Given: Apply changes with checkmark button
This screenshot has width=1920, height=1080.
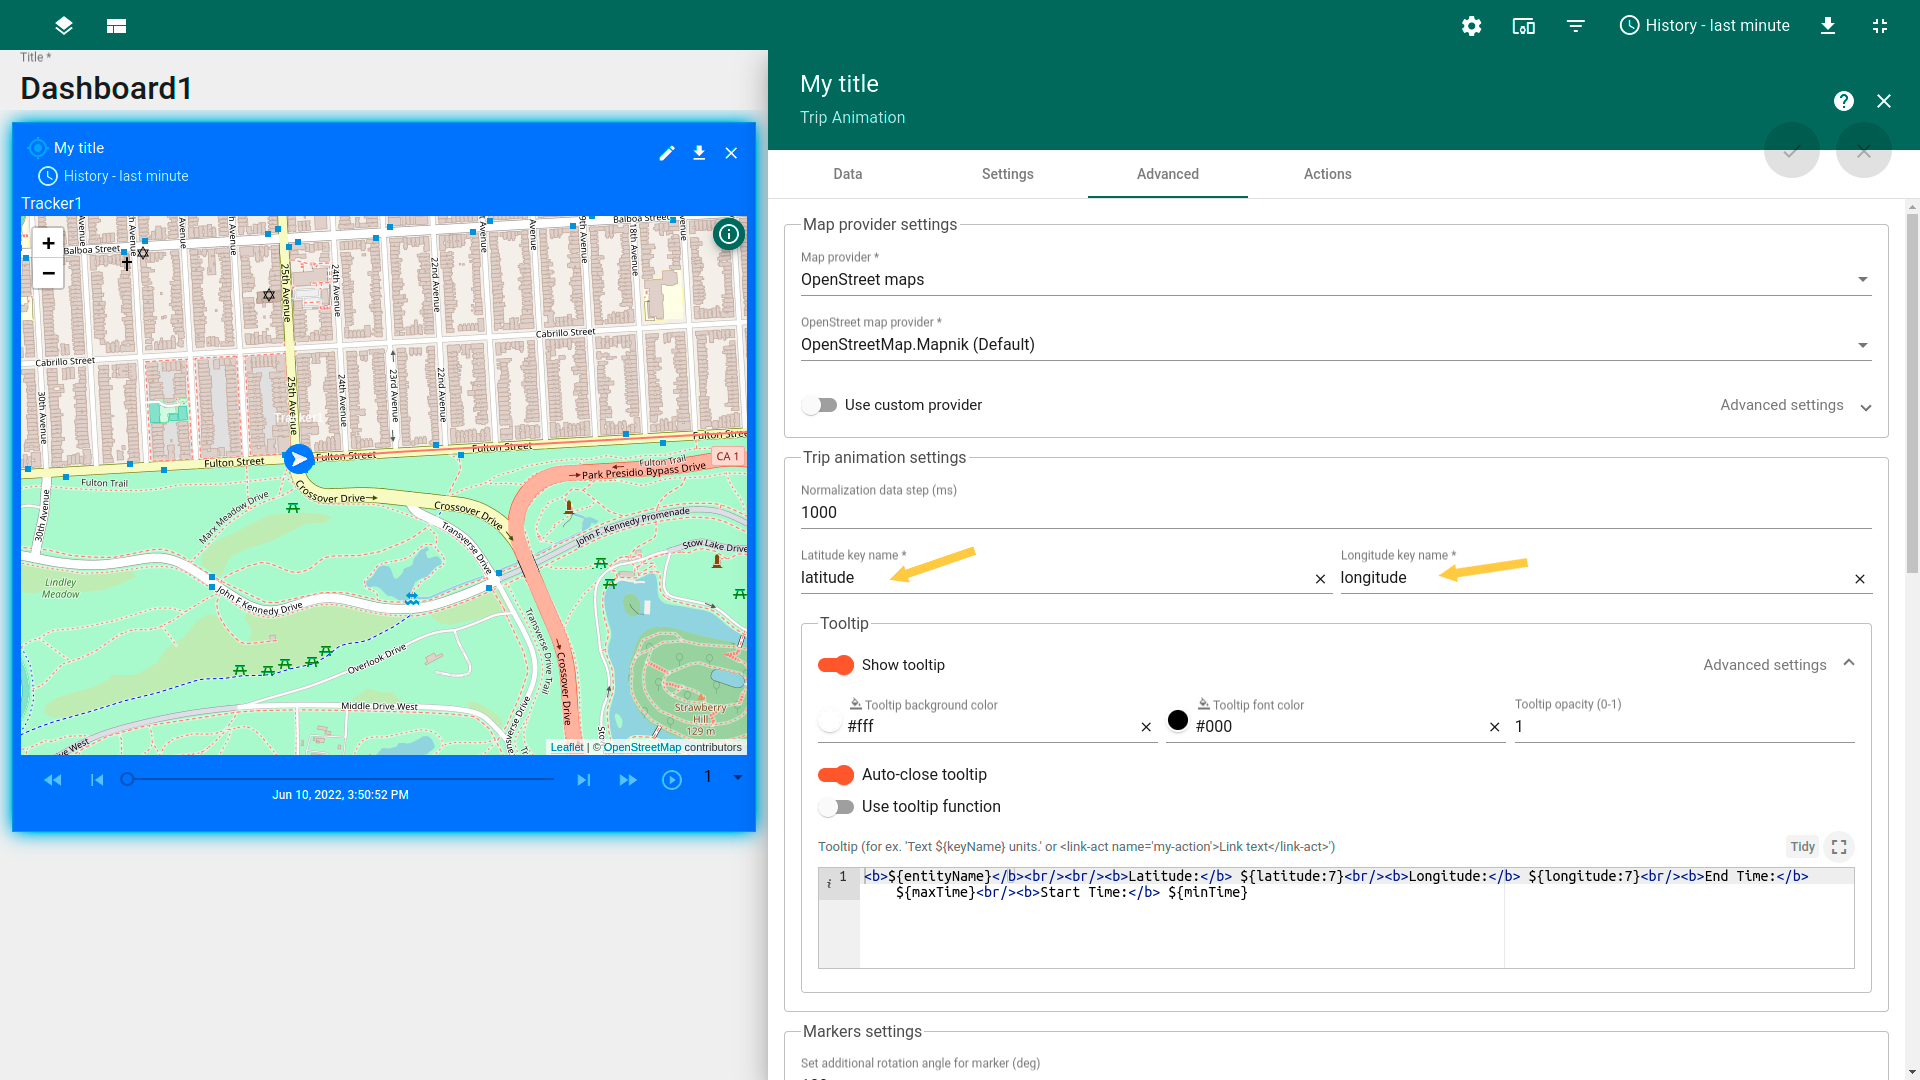Looking at the screenshot, I should coord(1792,151).
